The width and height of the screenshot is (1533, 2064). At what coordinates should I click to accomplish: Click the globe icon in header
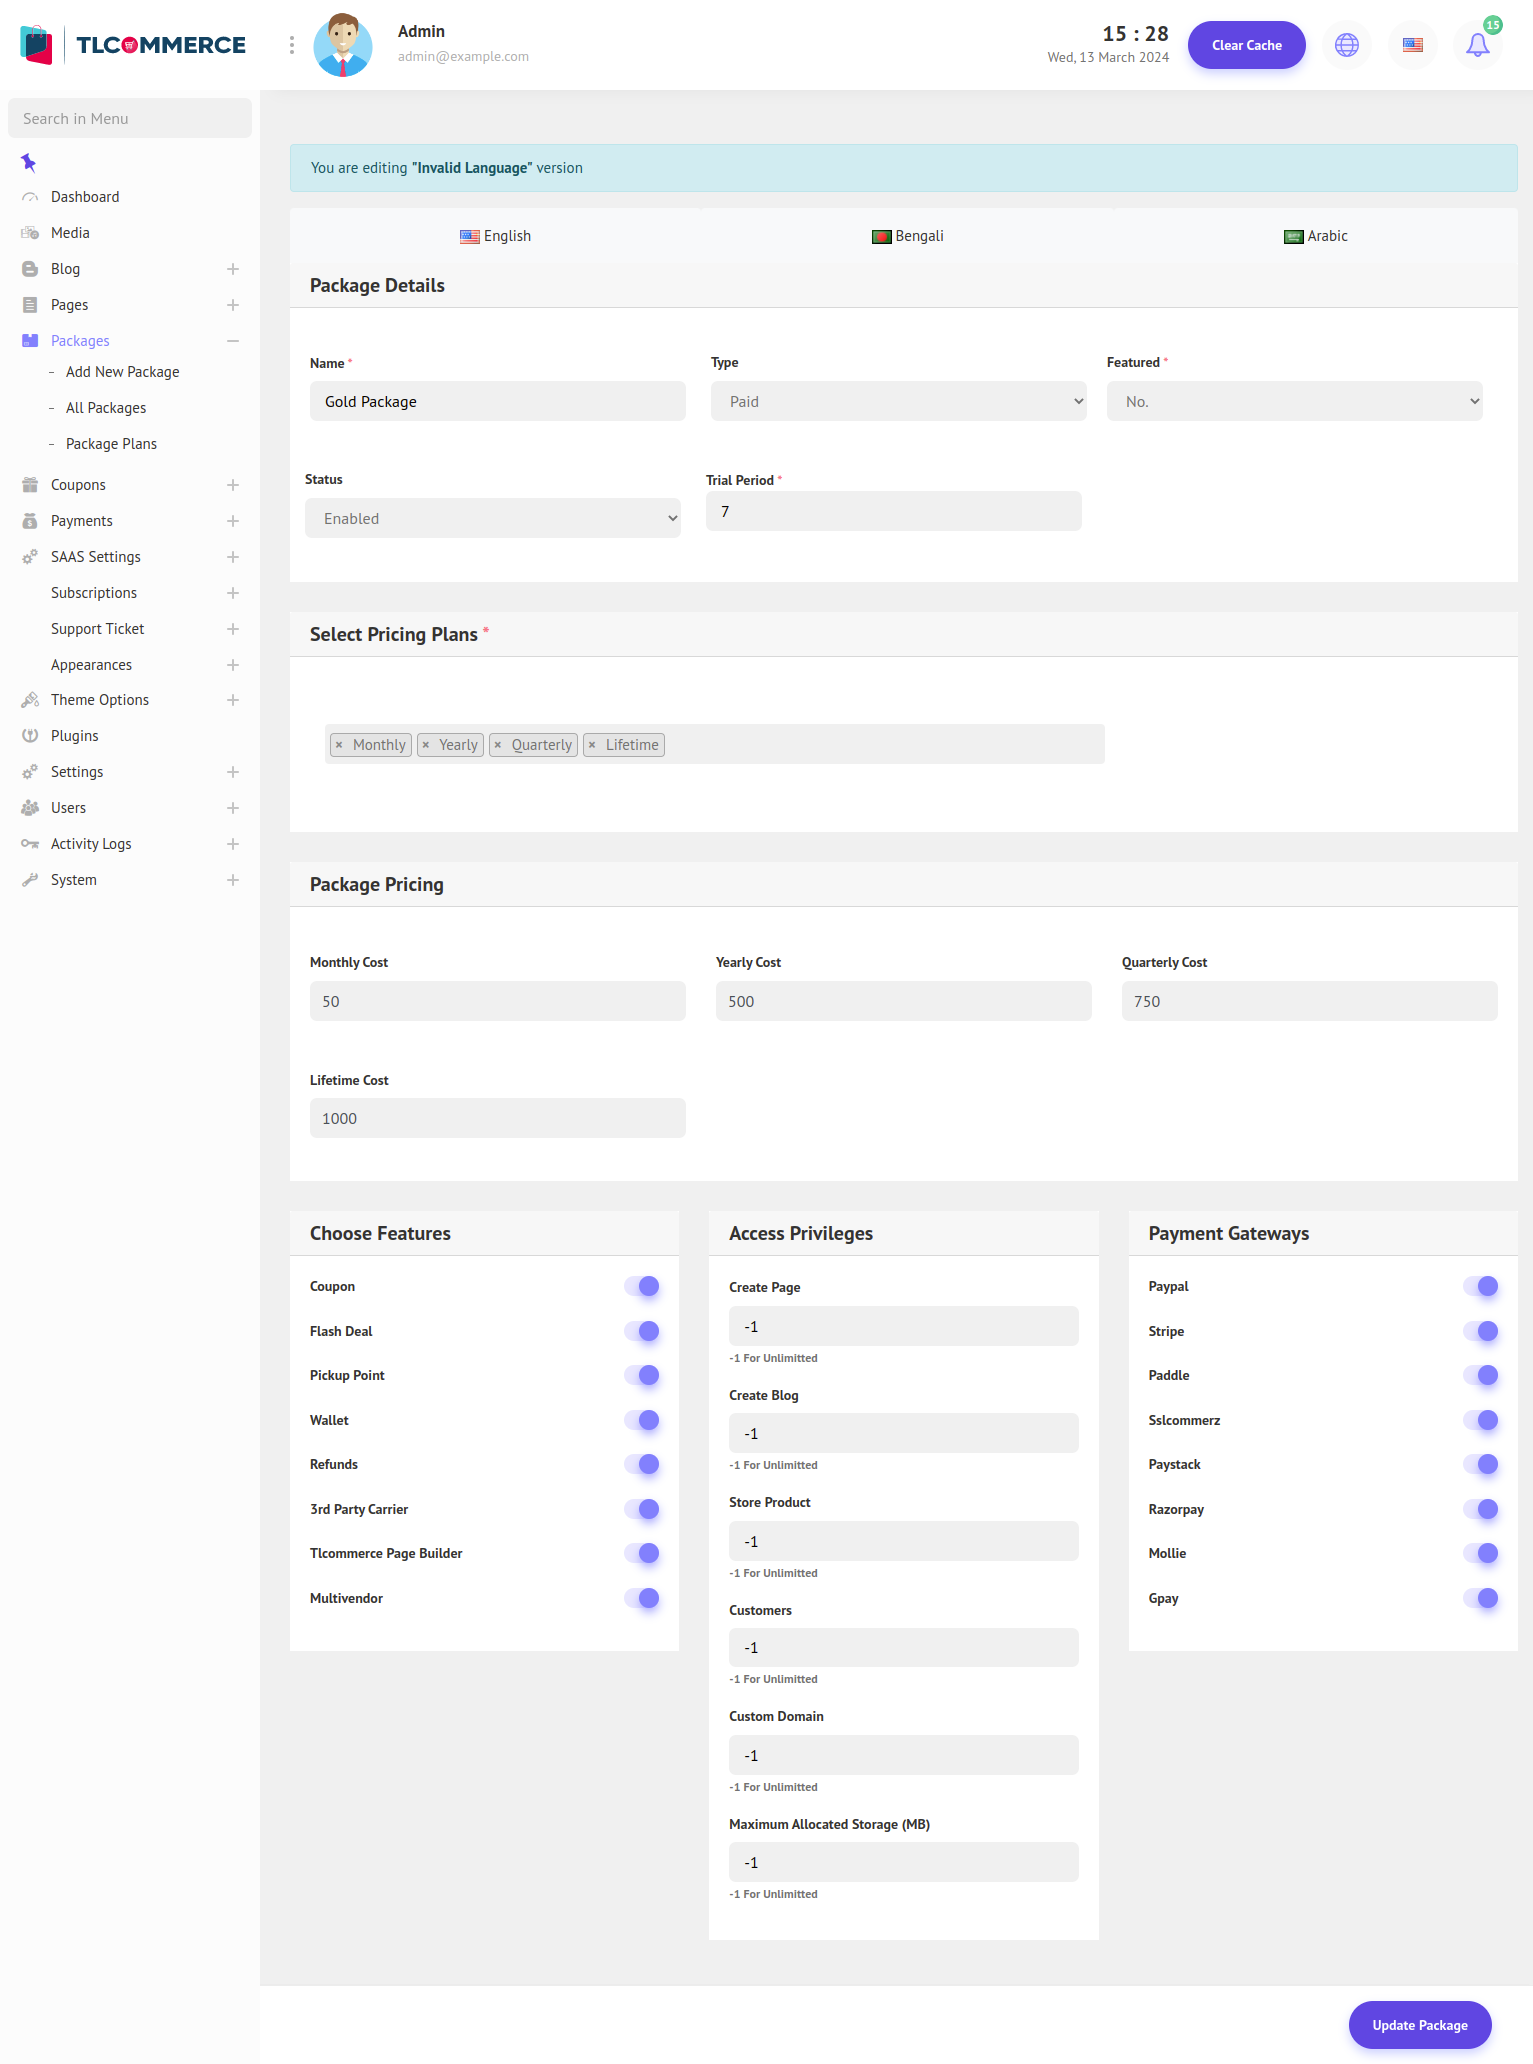click(1347, 45)
